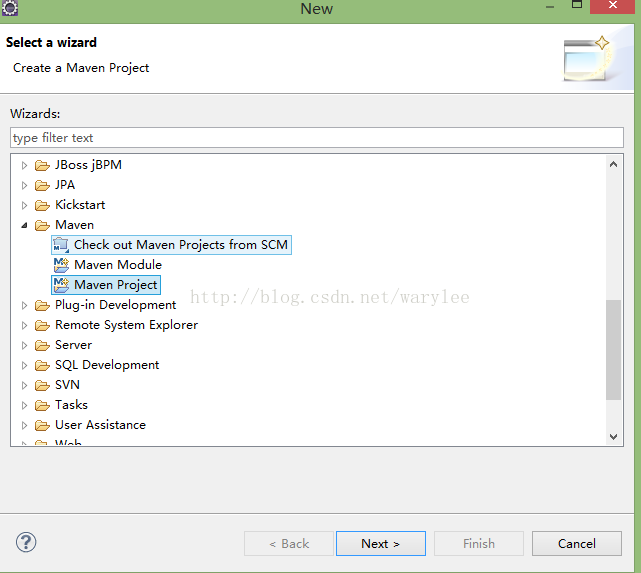The height and width of the screenshot is (573, 641).
Task: Expand the SVN category
Action: point(24,385)
